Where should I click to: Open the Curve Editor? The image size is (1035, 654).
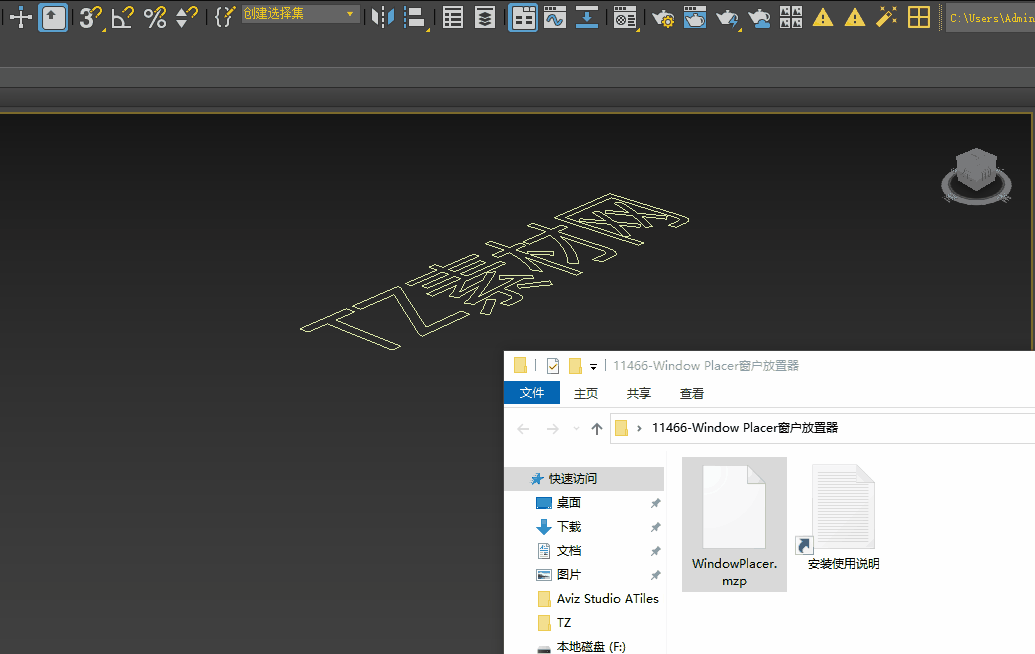pyautogui.click(x=555, y=17)
